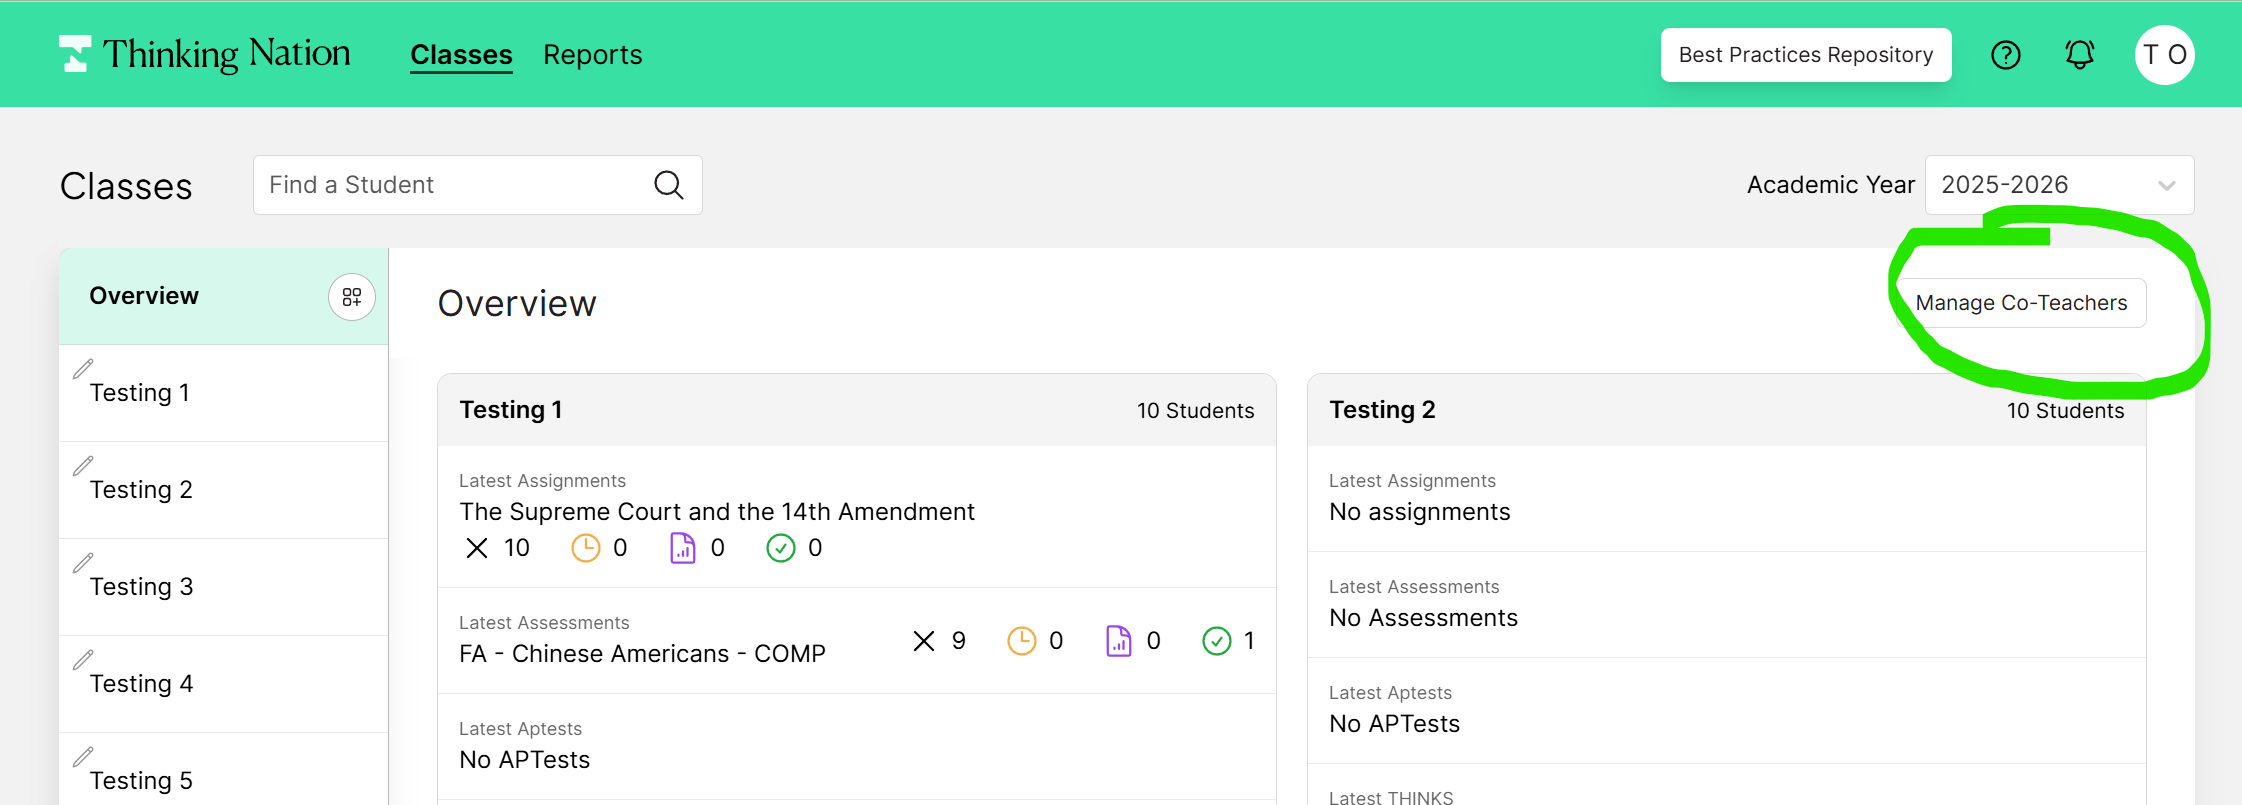Image resolution: width=2242 pixels, height=805 pixels.
Task: Switch to the Reports tab
Action: pyautogui.click(x=593, y=55)
